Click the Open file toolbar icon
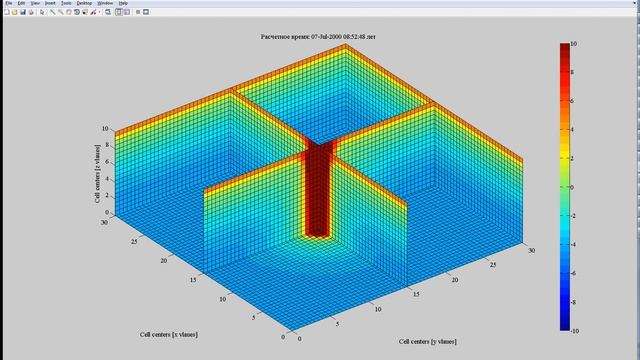This screenshot has width=640, height=360. 15,12
